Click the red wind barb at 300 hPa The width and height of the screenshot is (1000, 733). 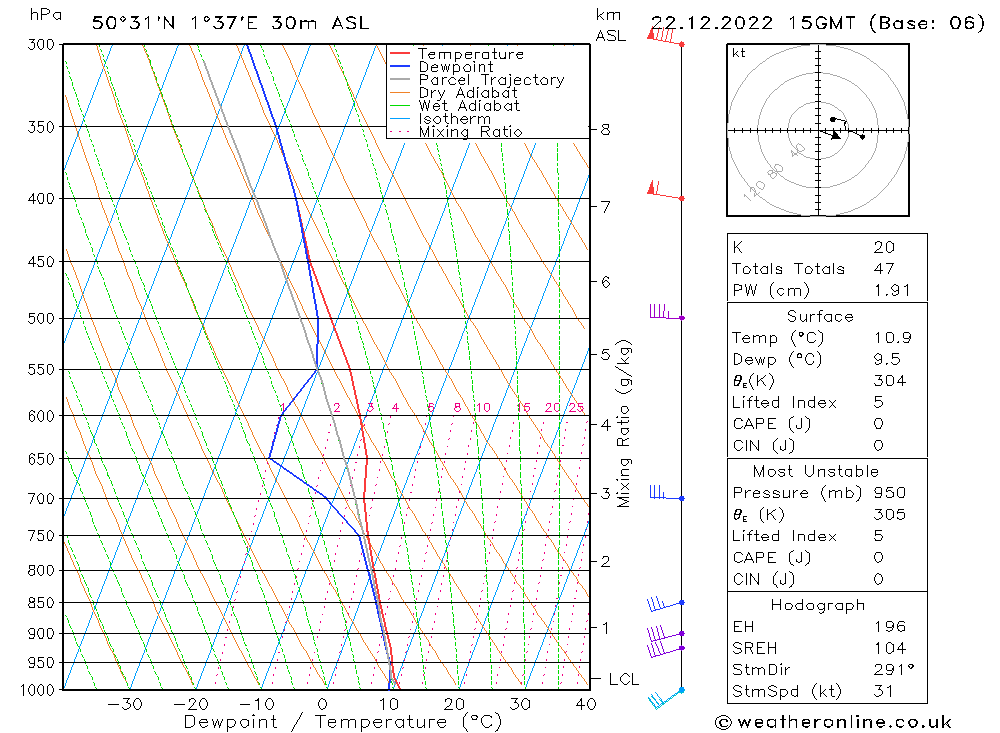click(x=665, y=36)
